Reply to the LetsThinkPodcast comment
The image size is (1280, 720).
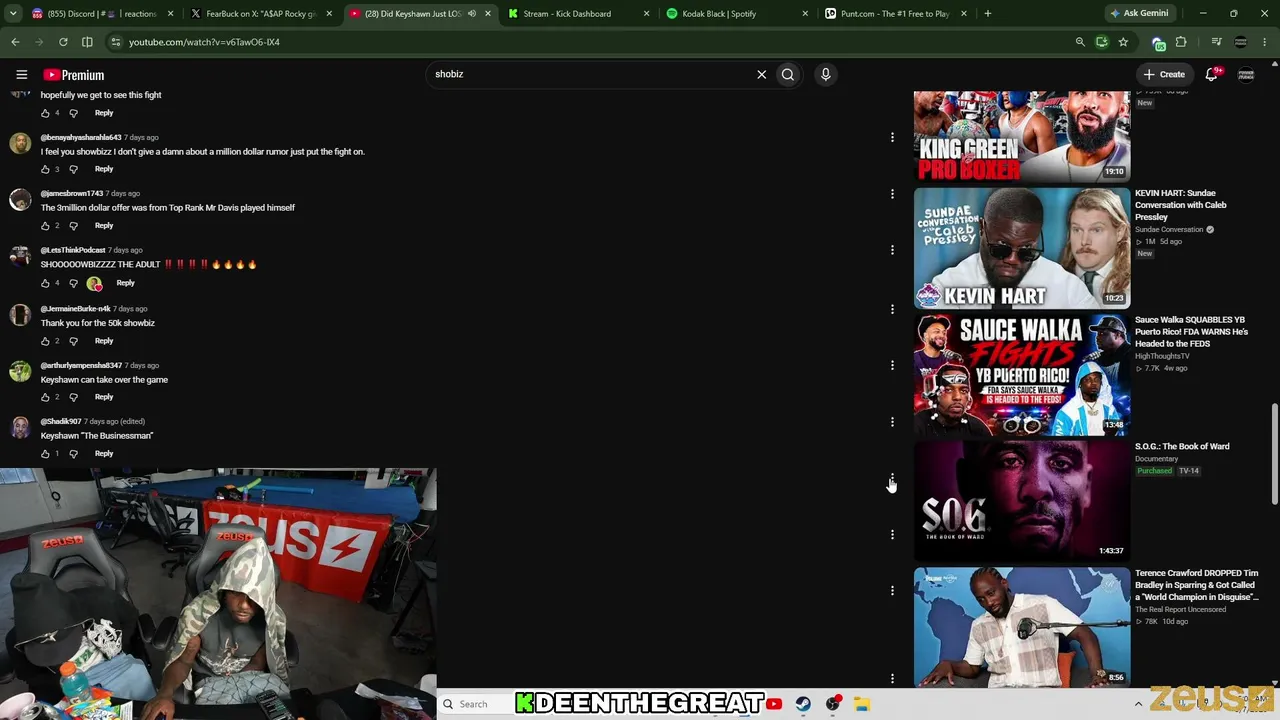pyautogui.click(x=125, y=283)
